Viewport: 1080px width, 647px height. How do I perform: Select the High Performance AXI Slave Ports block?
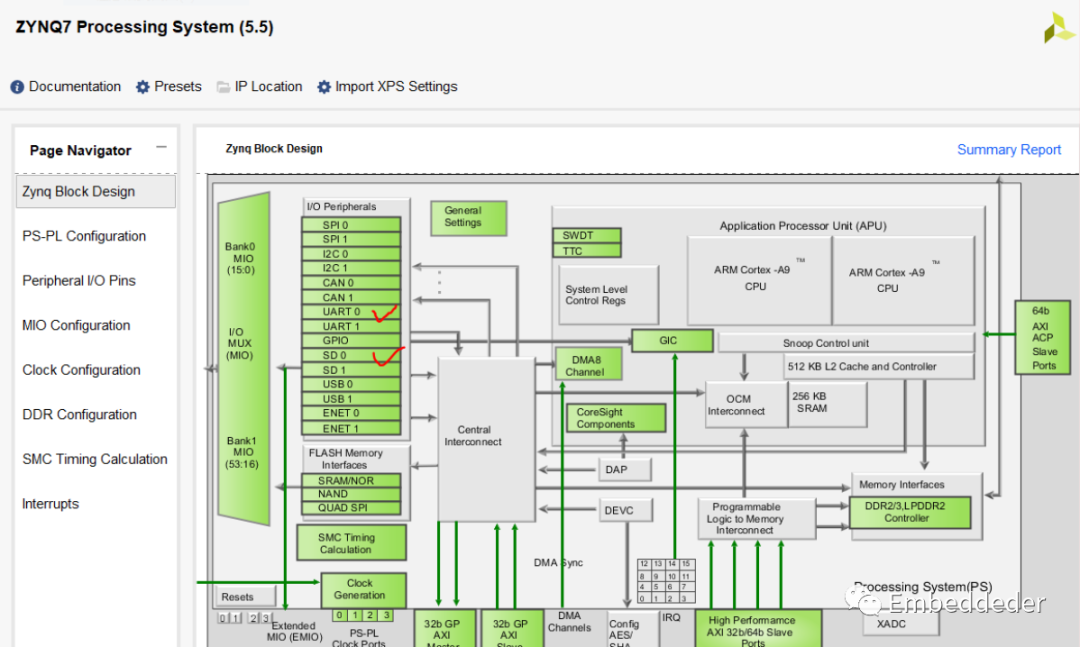[758, 628]
